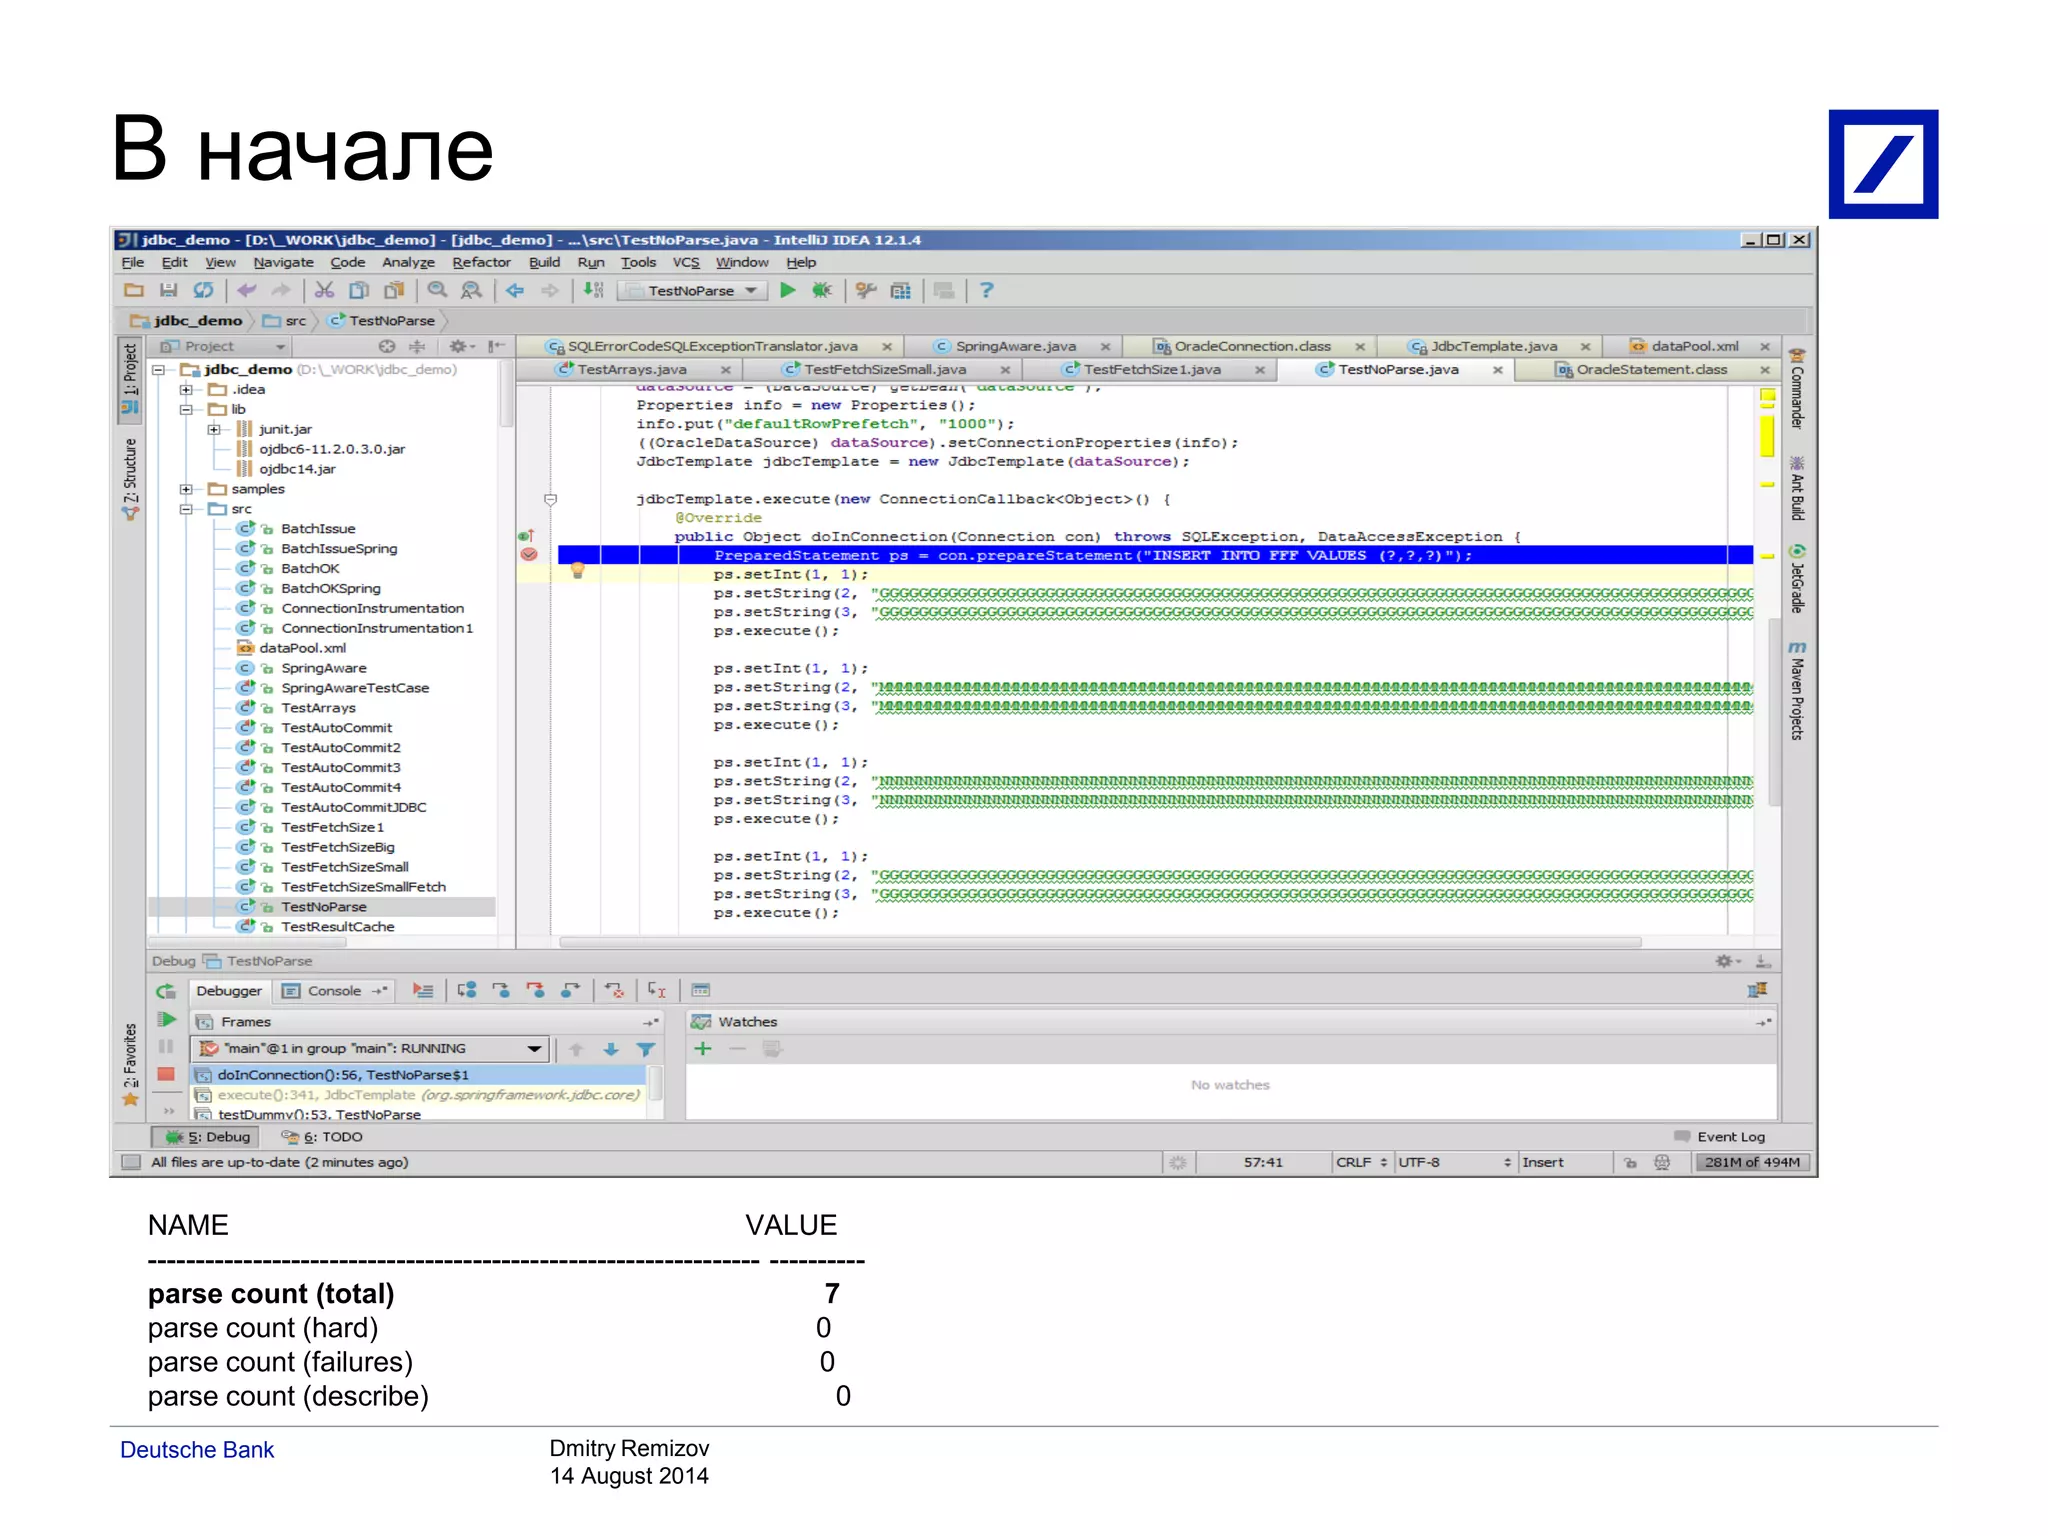Viewport: 2048px width, 1536px height.
Task: Click the Evaluate Expression icon
Action: (x=701, y=990)
